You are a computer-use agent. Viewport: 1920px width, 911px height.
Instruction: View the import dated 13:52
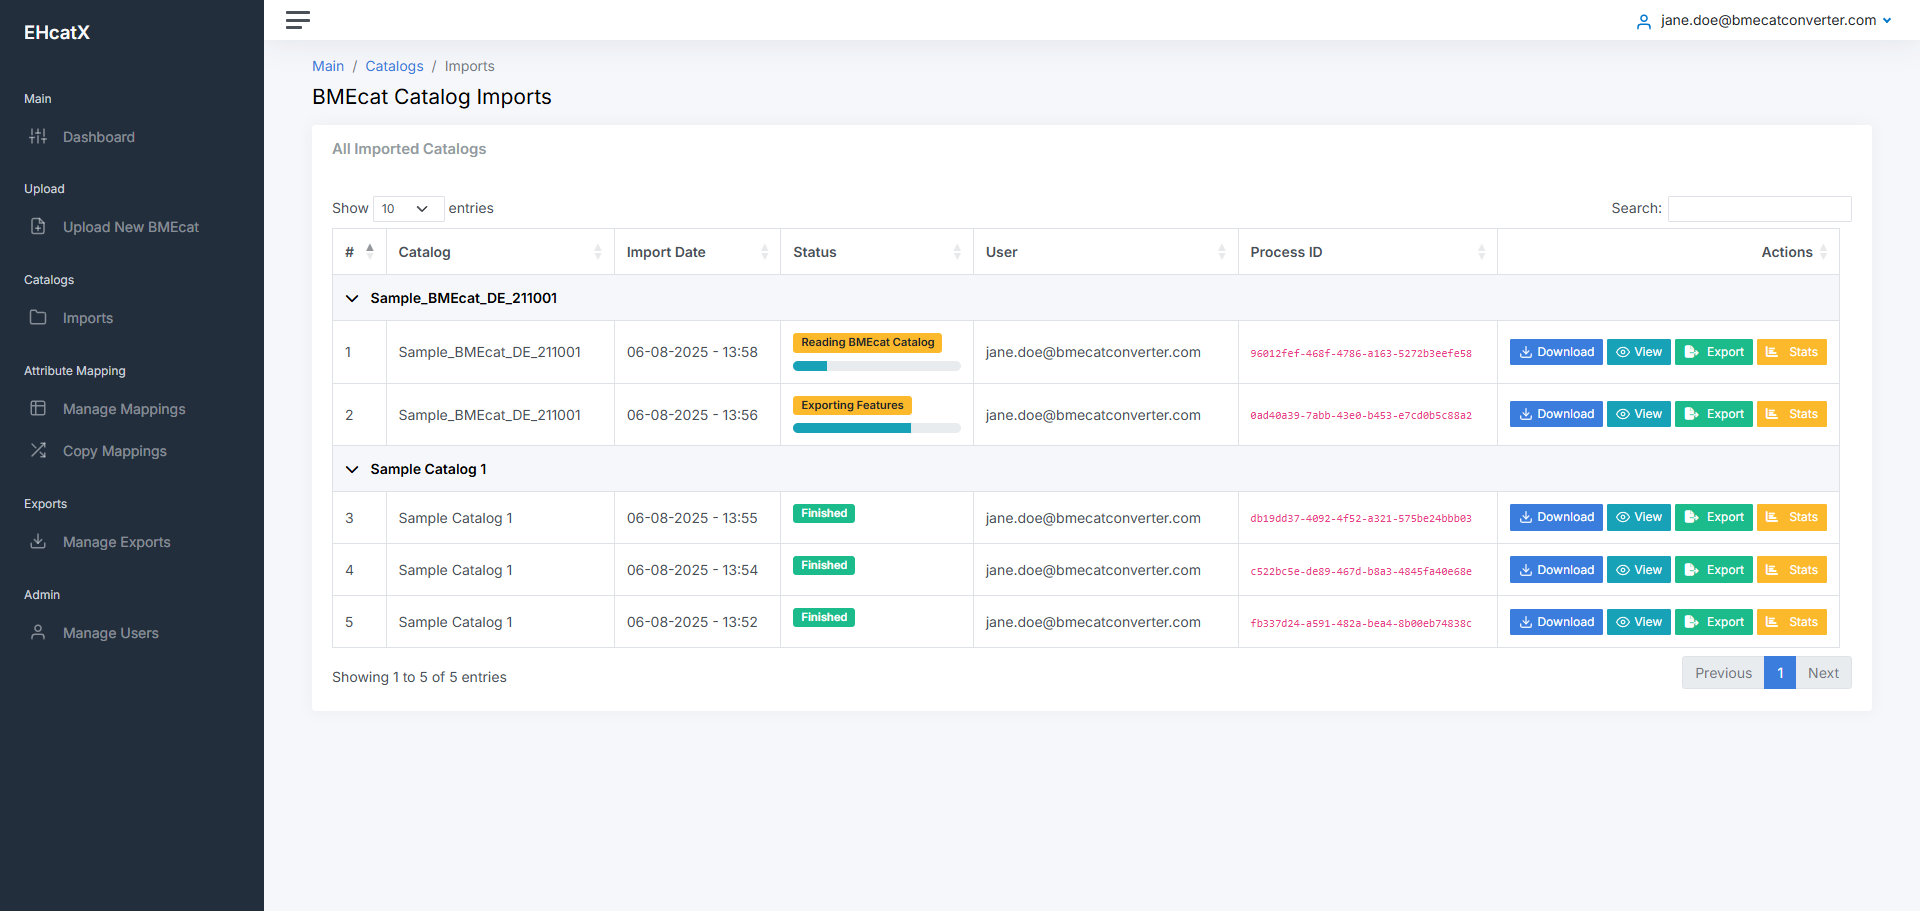[x=1639, y=622]
